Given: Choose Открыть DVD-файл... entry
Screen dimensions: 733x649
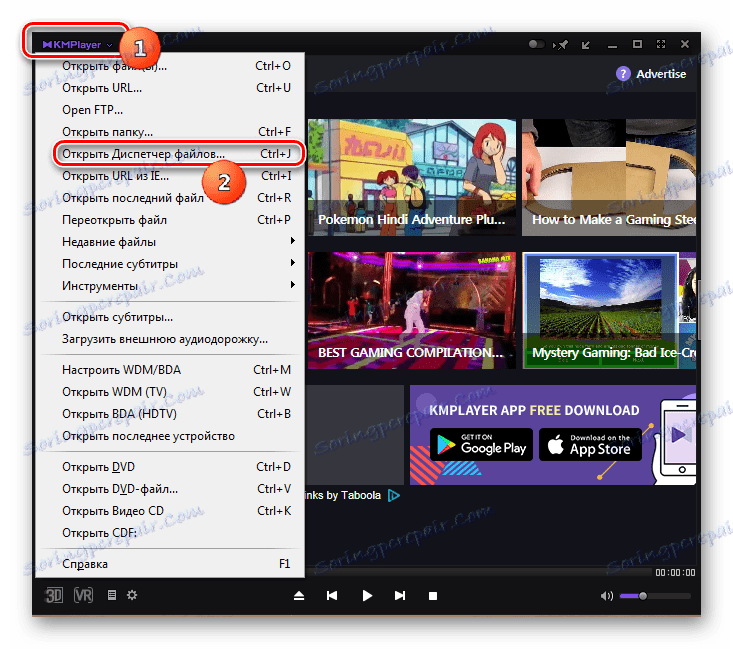Looking at the screenshot, I should [170, 489].
